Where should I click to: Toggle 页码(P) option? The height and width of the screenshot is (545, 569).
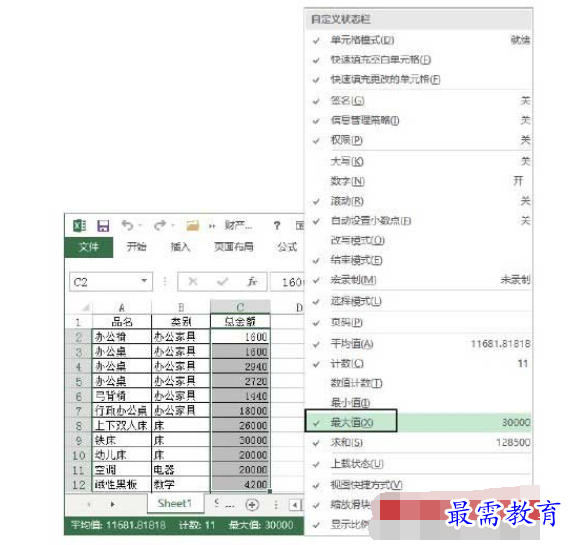[x=418, y=323]
